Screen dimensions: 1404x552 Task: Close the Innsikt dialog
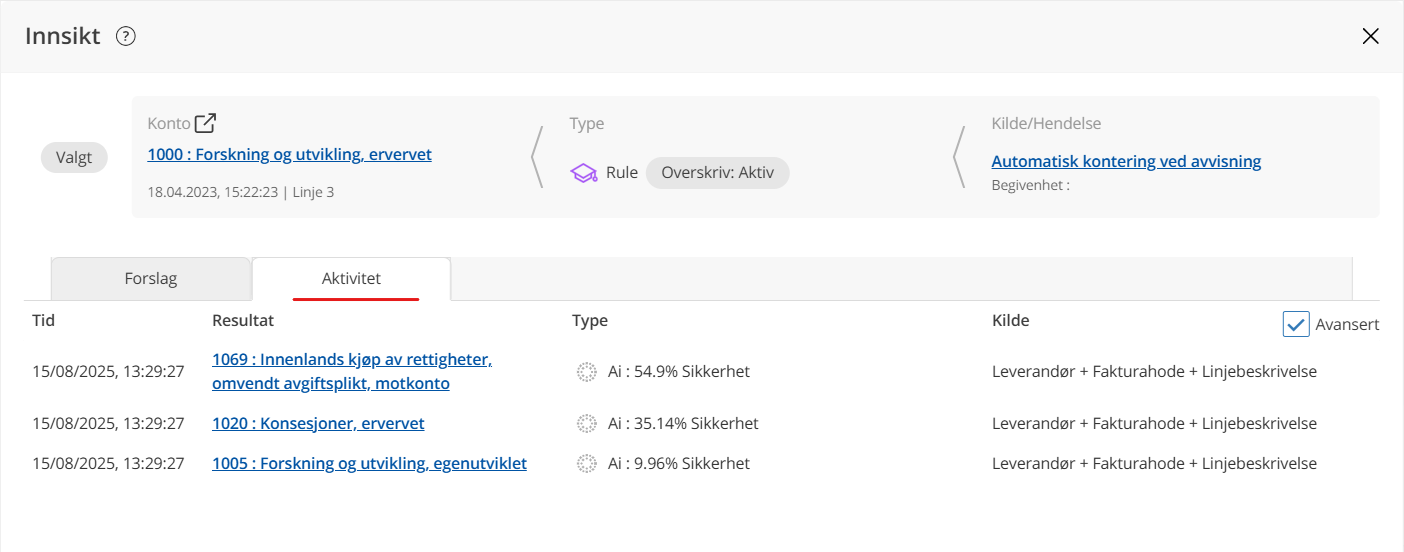coord(1370,37)
